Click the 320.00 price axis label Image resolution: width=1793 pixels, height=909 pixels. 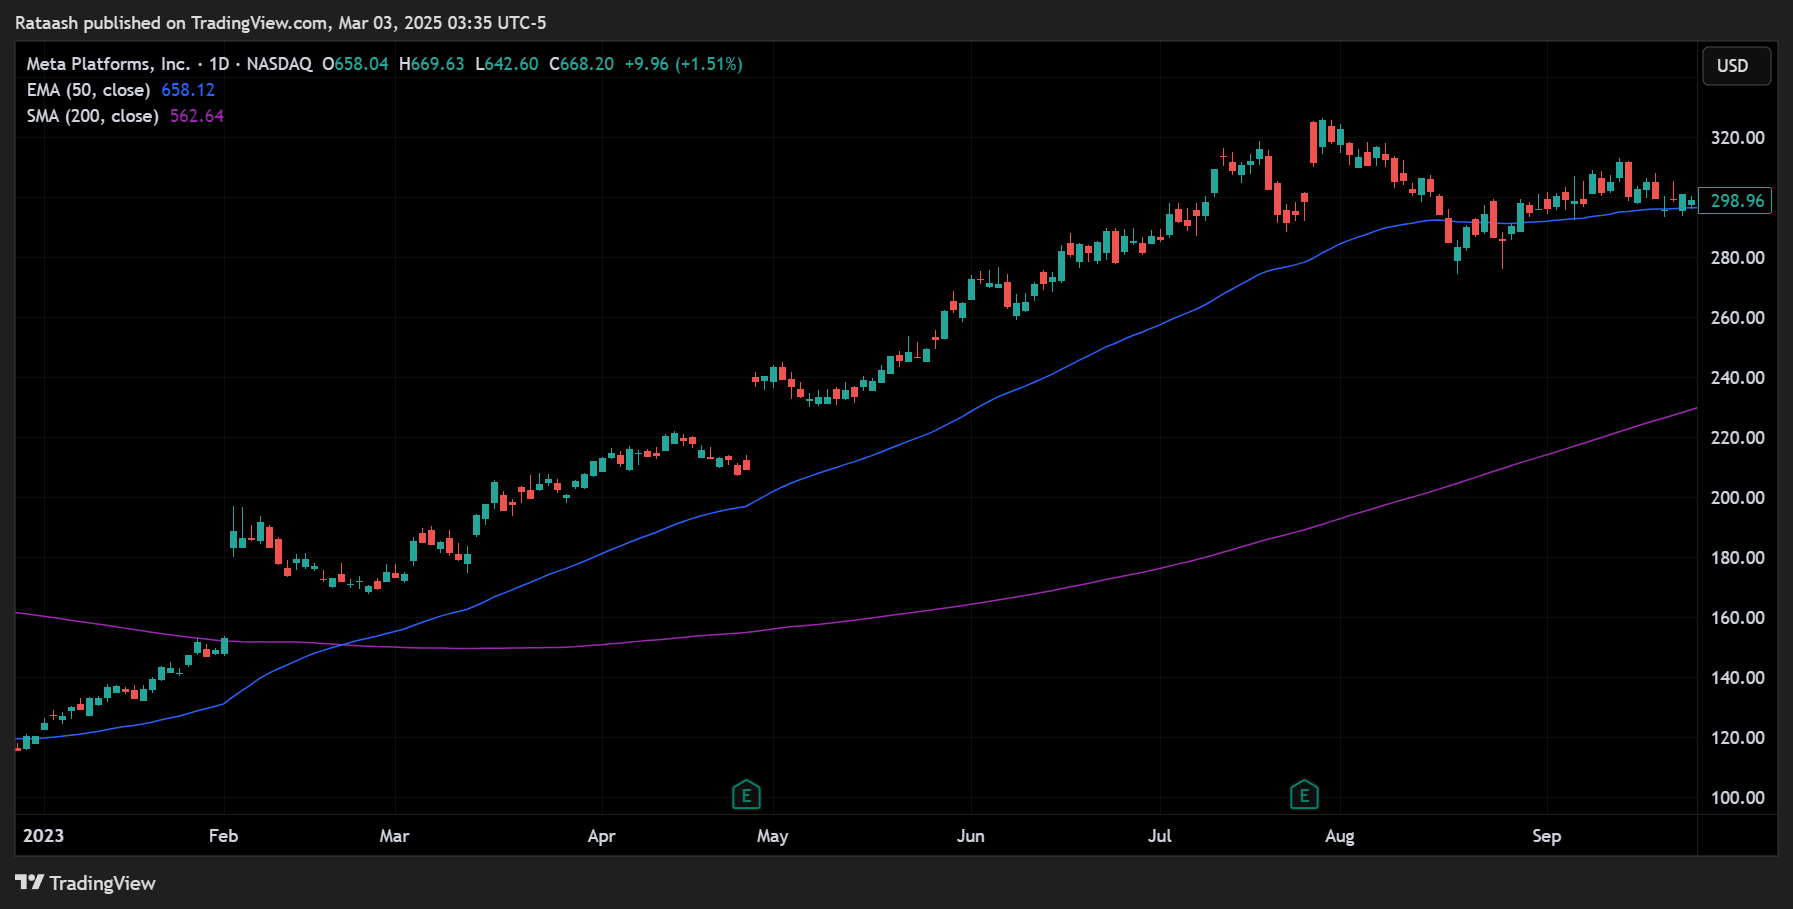pyautogui.click(x=1737, y=138)
